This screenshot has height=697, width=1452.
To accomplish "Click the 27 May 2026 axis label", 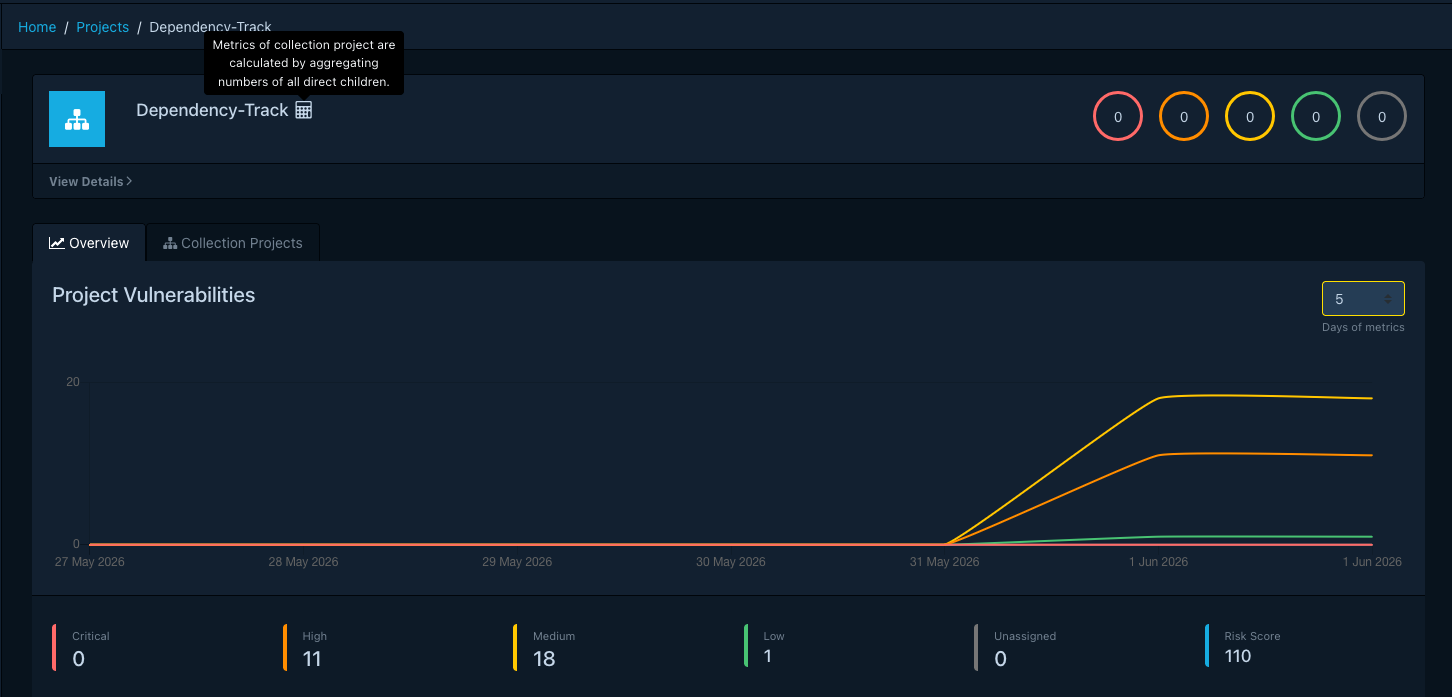I will tap(90, 562).
